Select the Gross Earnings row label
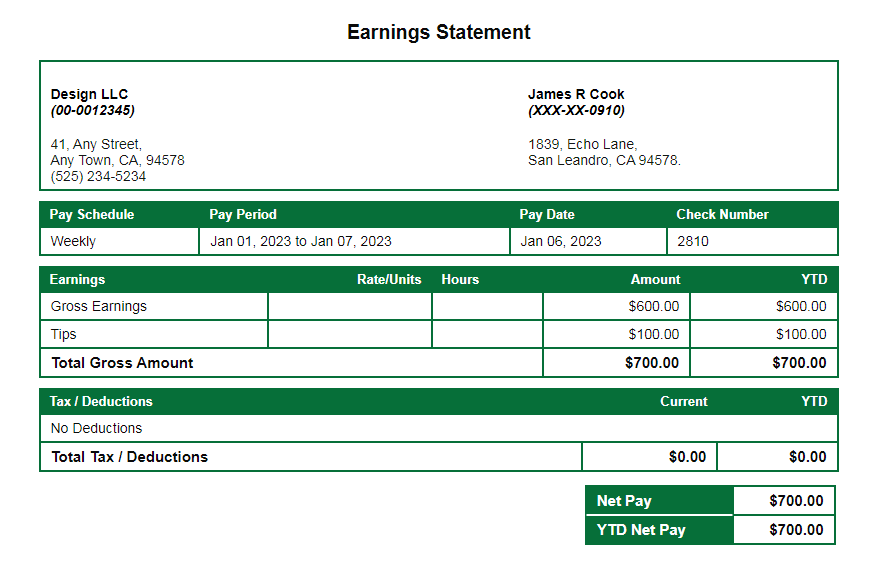 pyautogui.click(x=99, y=306)
